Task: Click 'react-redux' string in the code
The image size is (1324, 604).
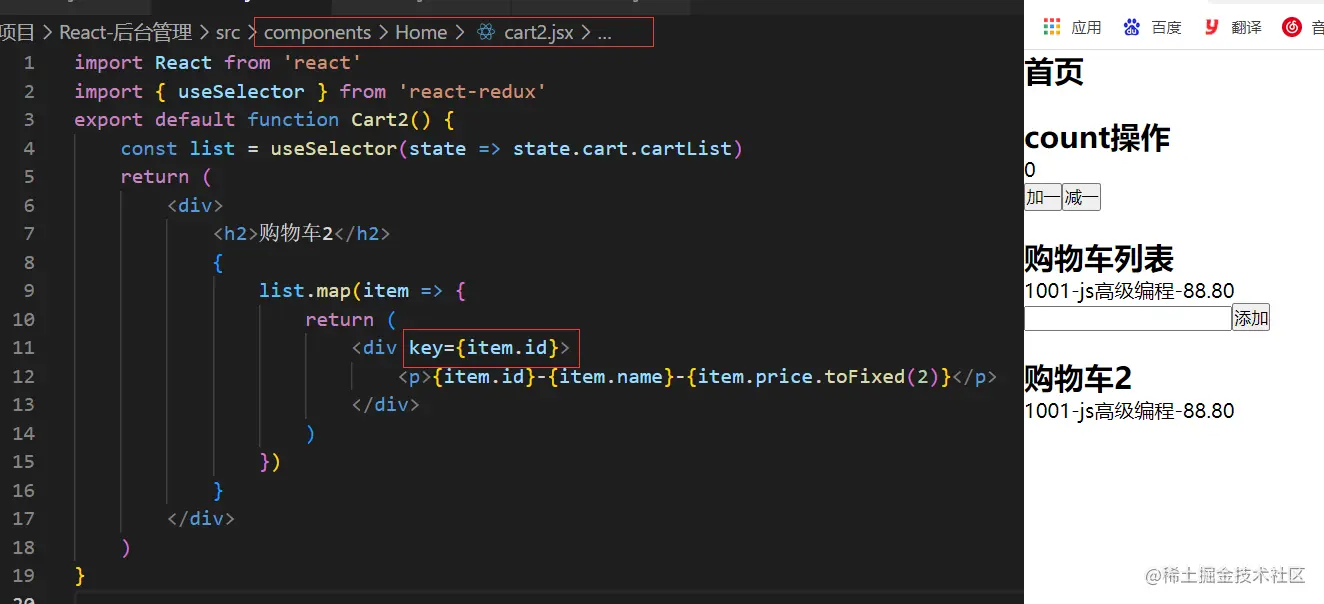Action: click(472, 91)
